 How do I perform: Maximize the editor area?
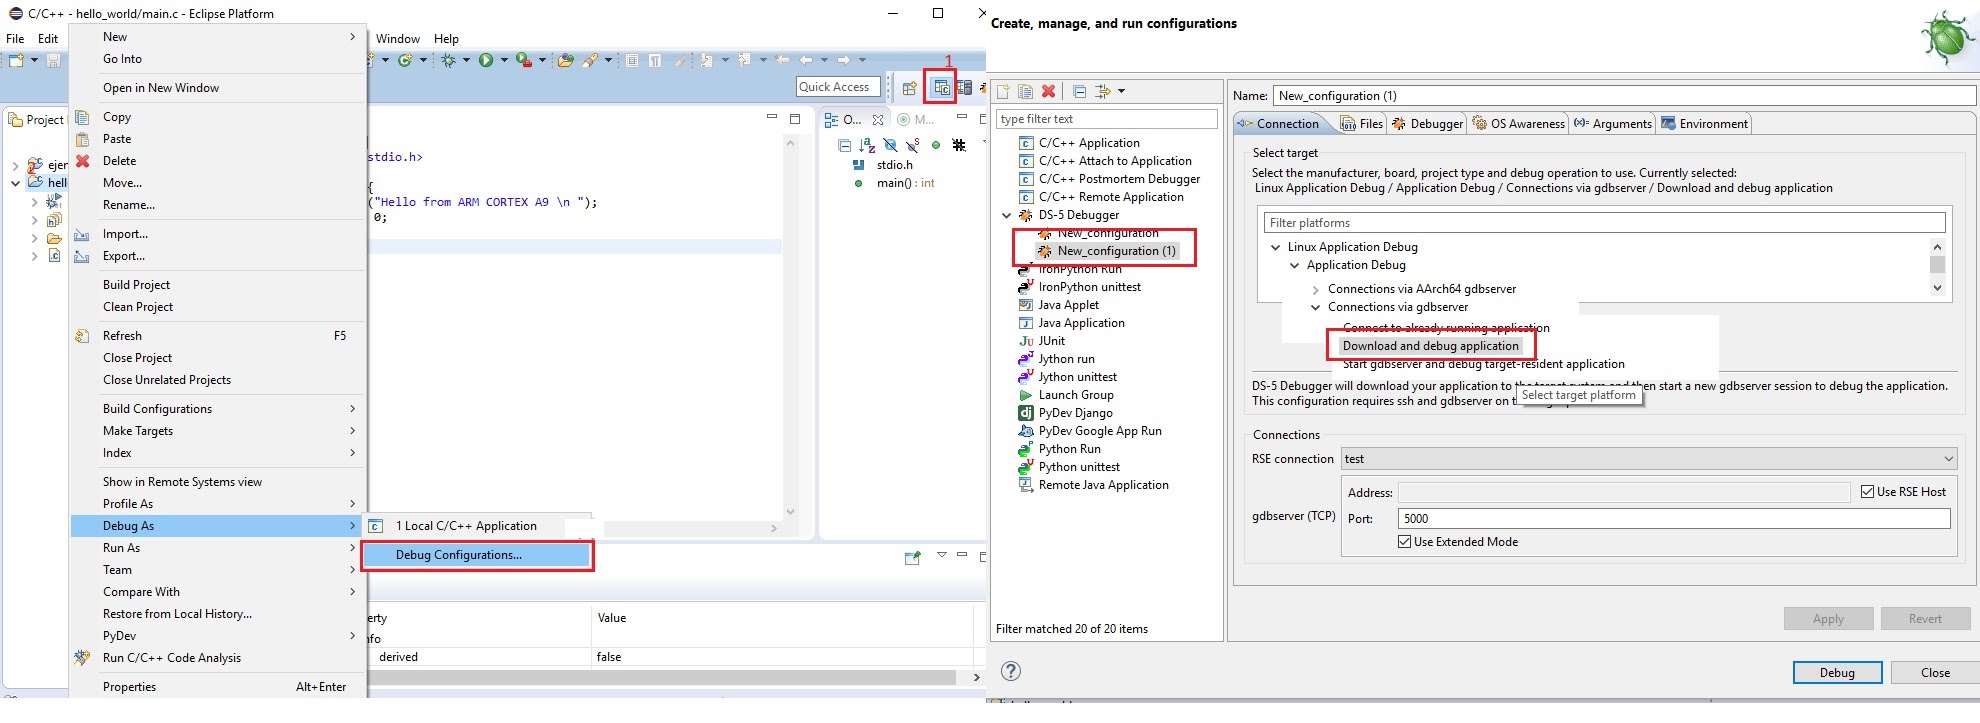coord(795,118)
